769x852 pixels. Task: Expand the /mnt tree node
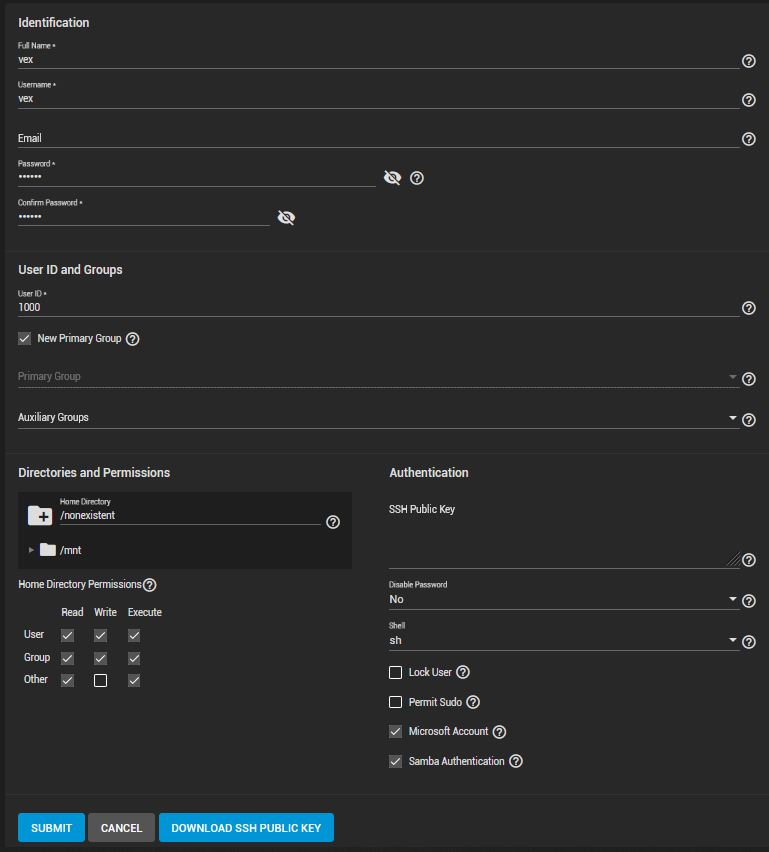tap(31, 550)
